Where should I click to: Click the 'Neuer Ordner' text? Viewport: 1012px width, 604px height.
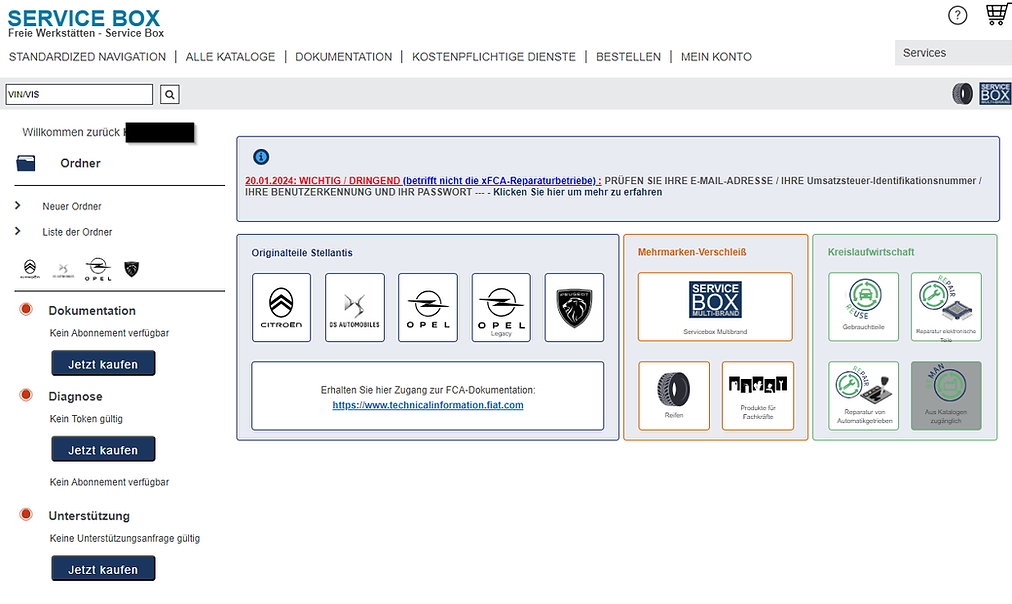72,206
